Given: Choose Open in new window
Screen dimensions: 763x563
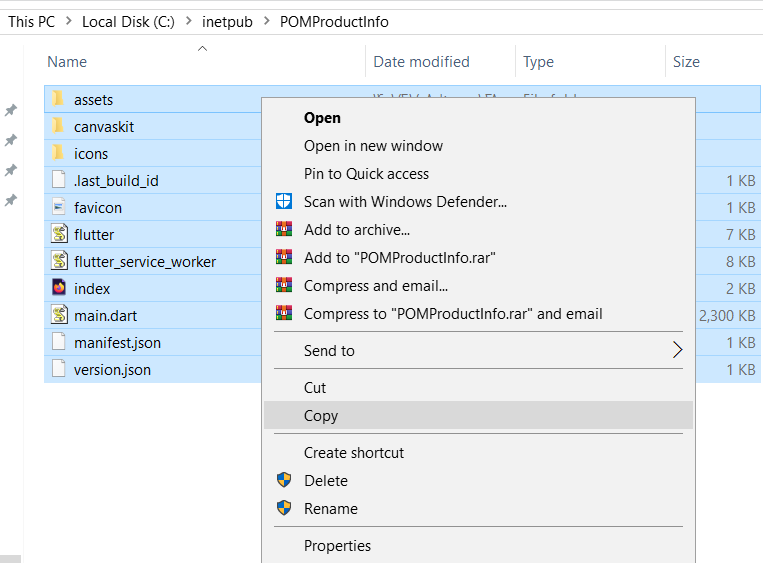Looking at the screenshot, I should pyautogui.click(x=478, y=146).
